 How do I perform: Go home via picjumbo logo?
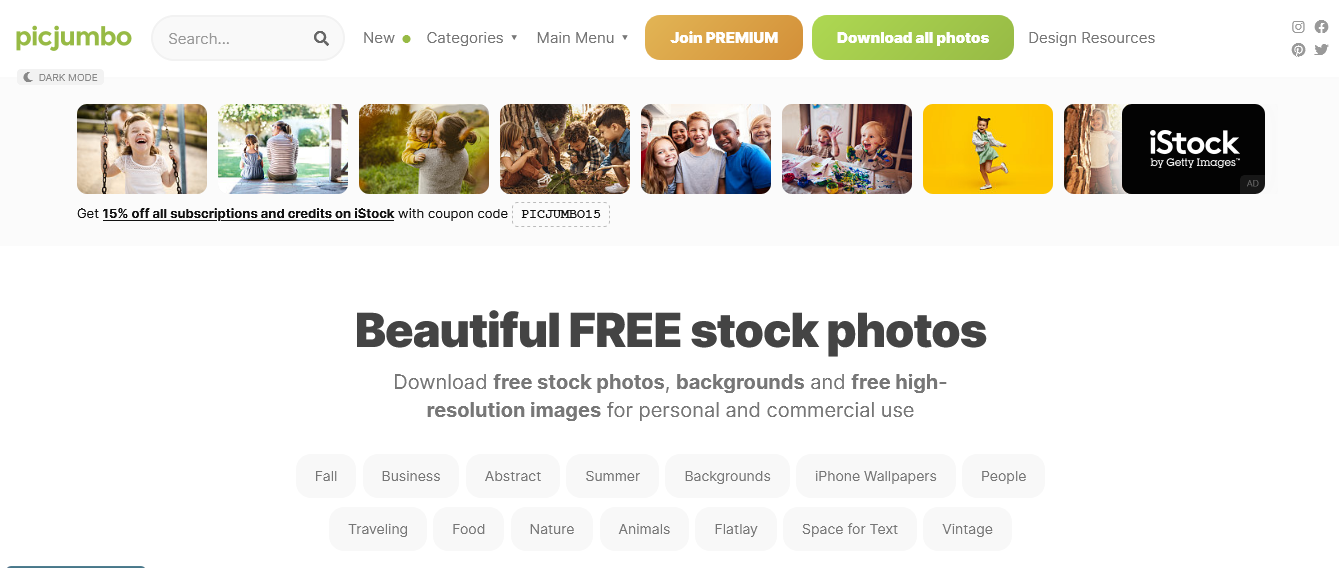coord(73,38)
